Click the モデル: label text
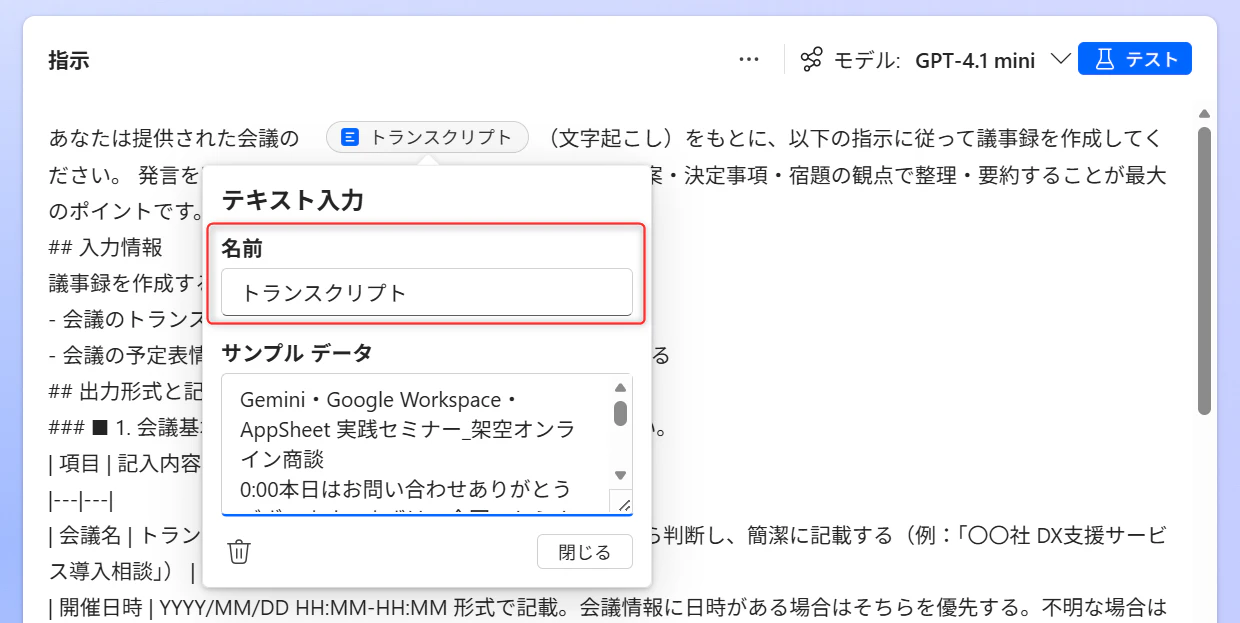Viewport: 1240px width, 623px height. point(867,60)
